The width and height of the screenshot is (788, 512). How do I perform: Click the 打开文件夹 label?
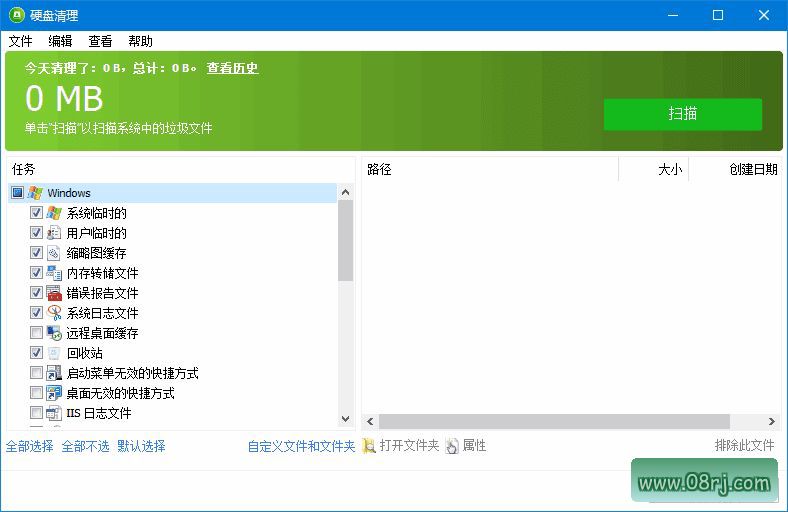[409, 445]
